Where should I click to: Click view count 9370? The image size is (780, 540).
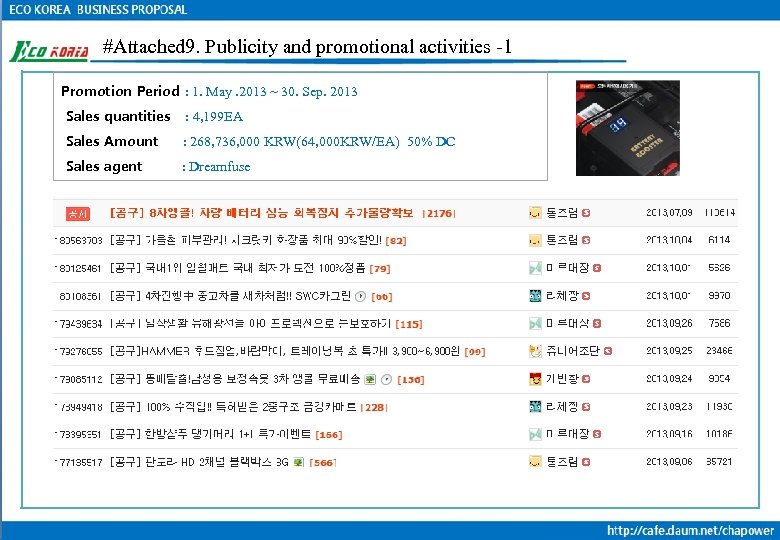click(719, 295)
